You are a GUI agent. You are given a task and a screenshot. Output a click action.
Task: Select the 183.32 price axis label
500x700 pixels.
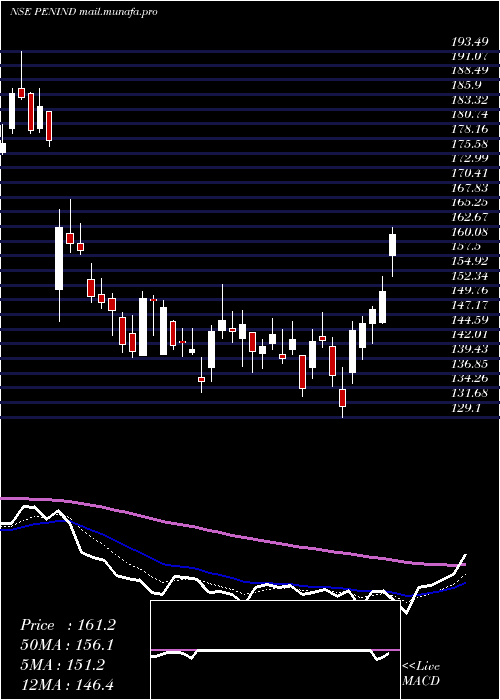(469, 100)
